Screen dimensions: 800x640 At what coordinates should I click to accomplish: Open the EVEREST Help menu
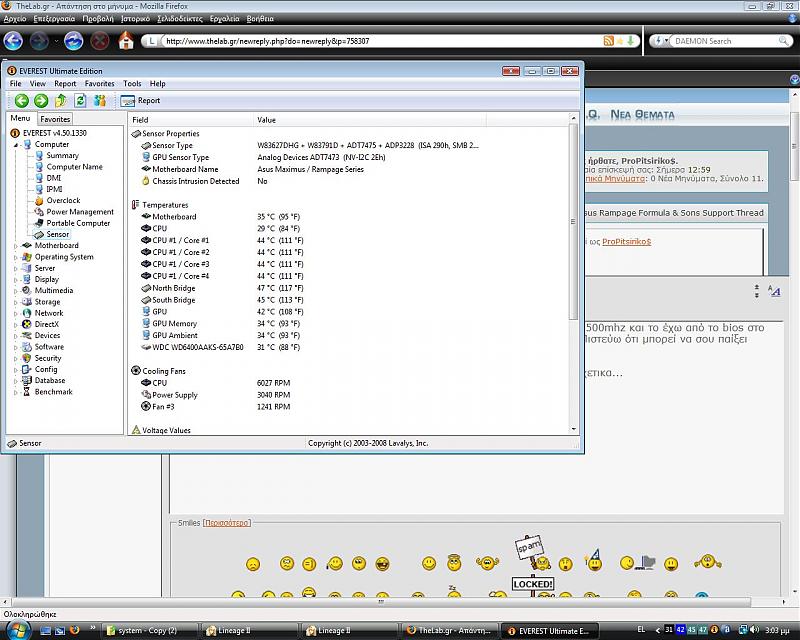[158, 84]
